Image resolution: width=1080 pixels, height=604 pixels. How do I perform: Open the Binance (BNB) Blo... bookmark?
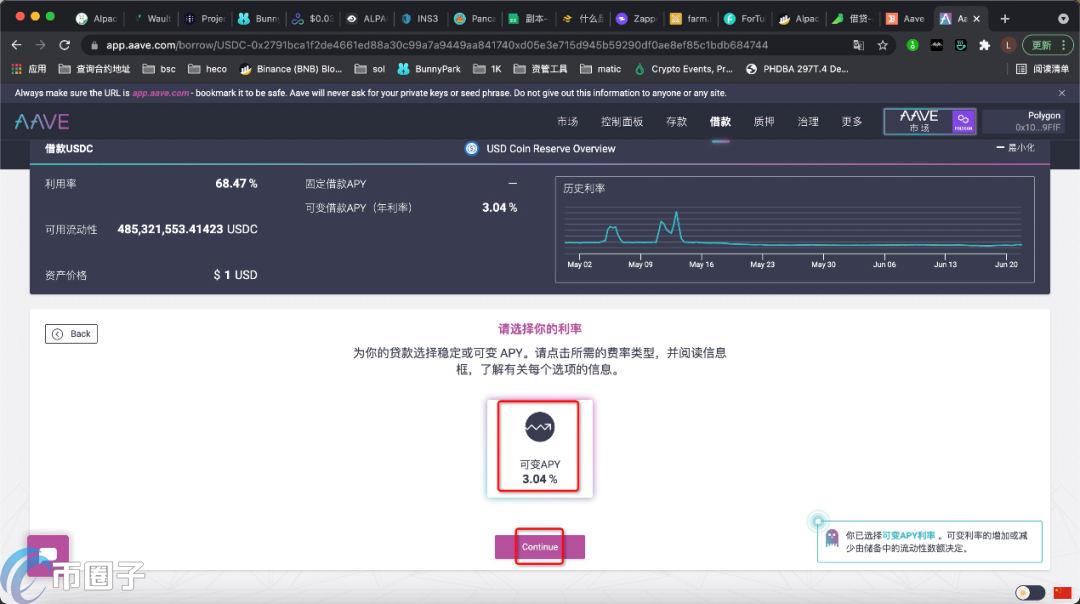pos(291,69)
